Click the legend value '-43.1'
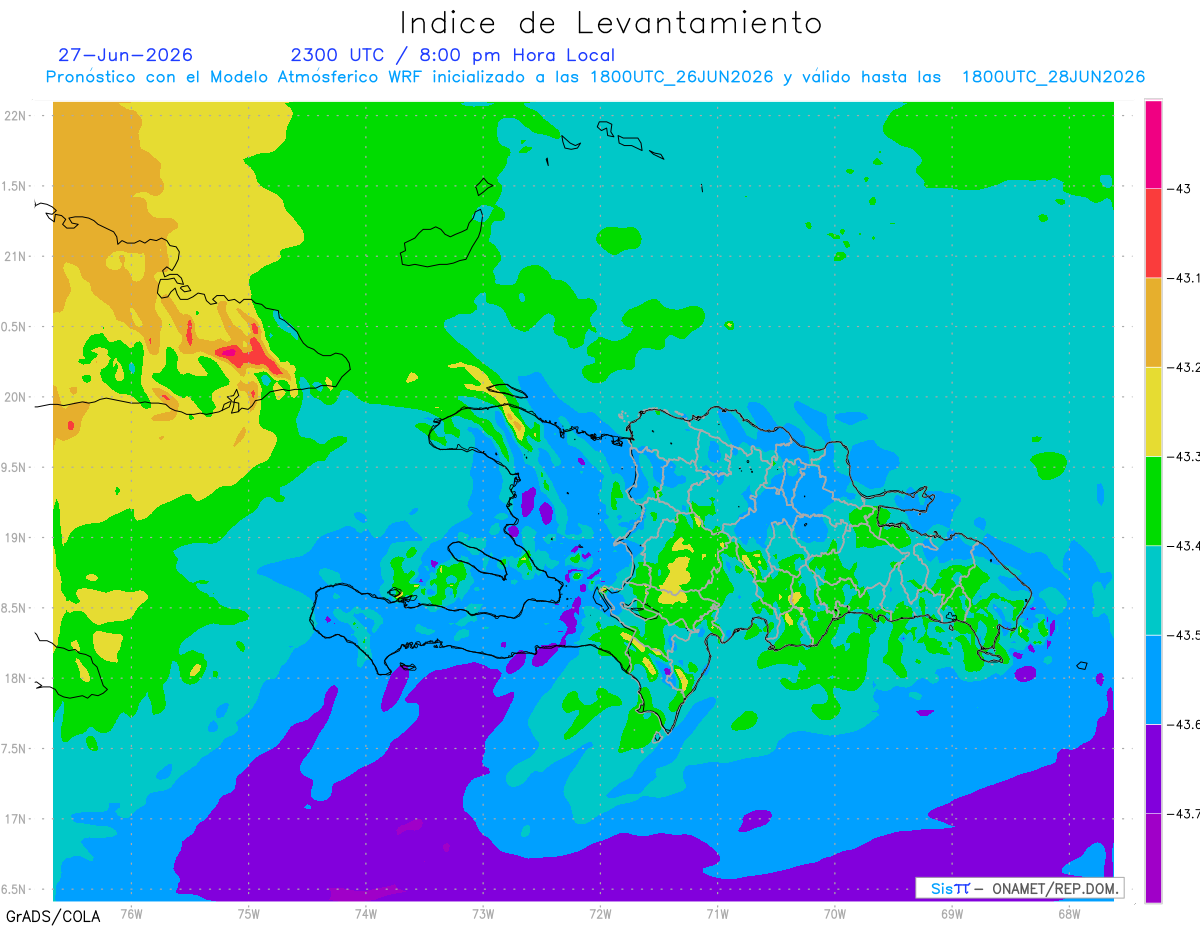The height and width of the screenshot is (927, 1200). [x=1183, y=278]
